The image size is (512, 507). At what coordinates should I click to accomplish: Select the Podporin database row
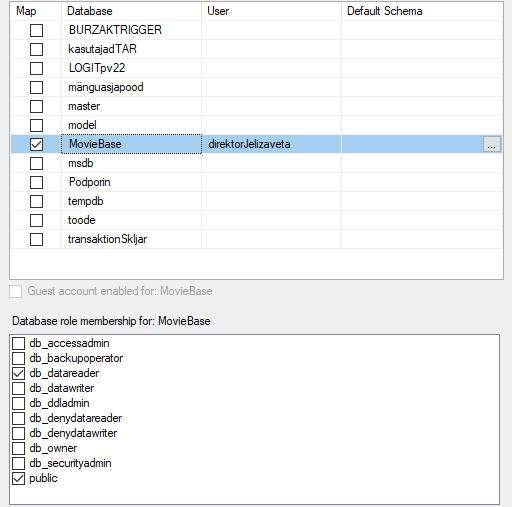(256, 182)
